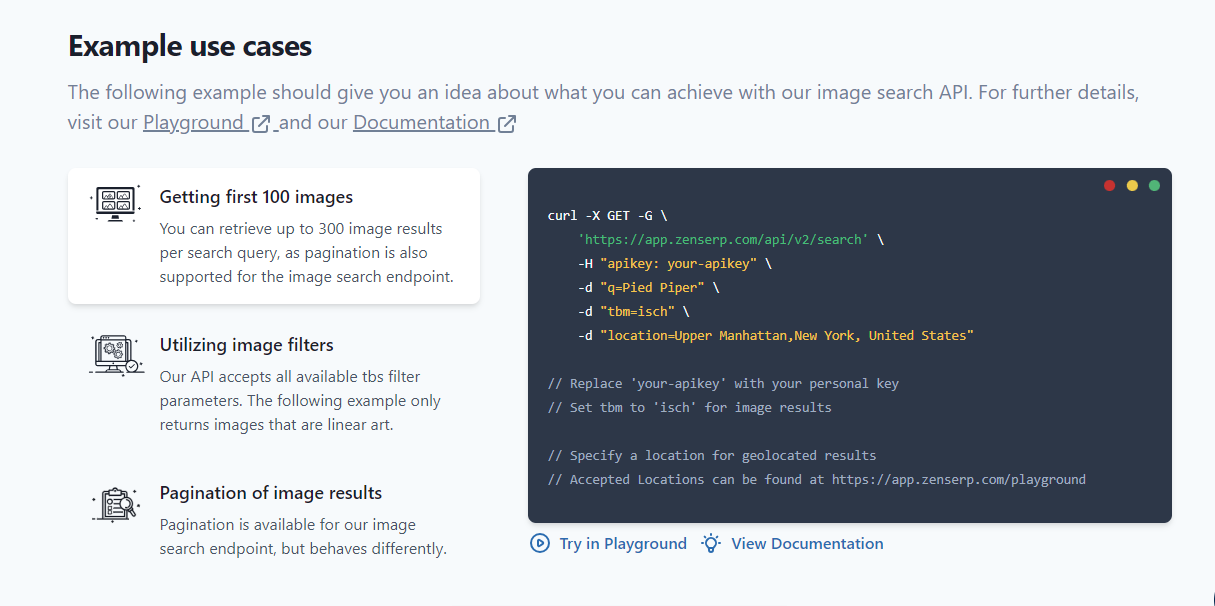Image resolution: width=1215 pixels, height=606 pixels.
Task: Click the yellow dot in code window
Action: [x=1132, y=185]
